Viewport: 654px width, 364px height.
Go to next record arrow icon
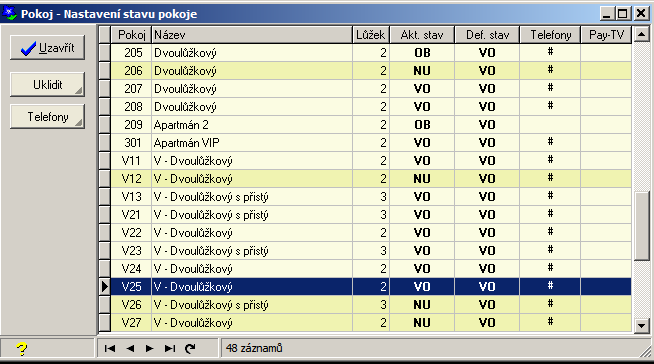coord(149,348)
